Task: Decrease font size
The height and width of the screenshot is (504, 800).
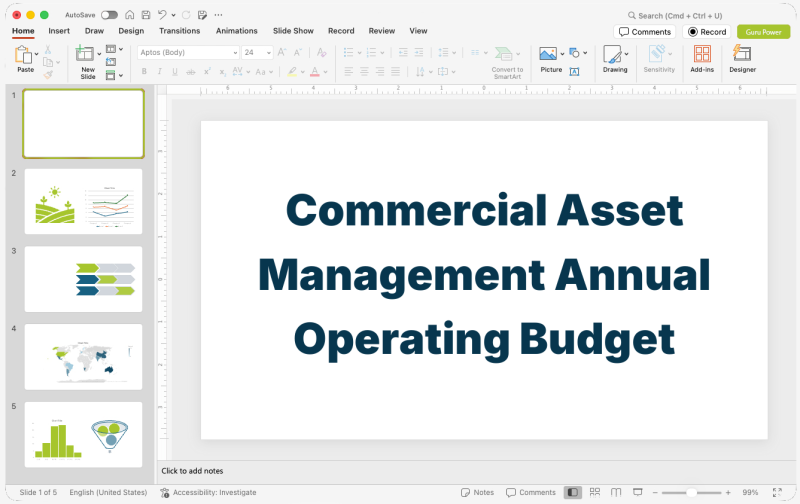Action: pos(298,53)
